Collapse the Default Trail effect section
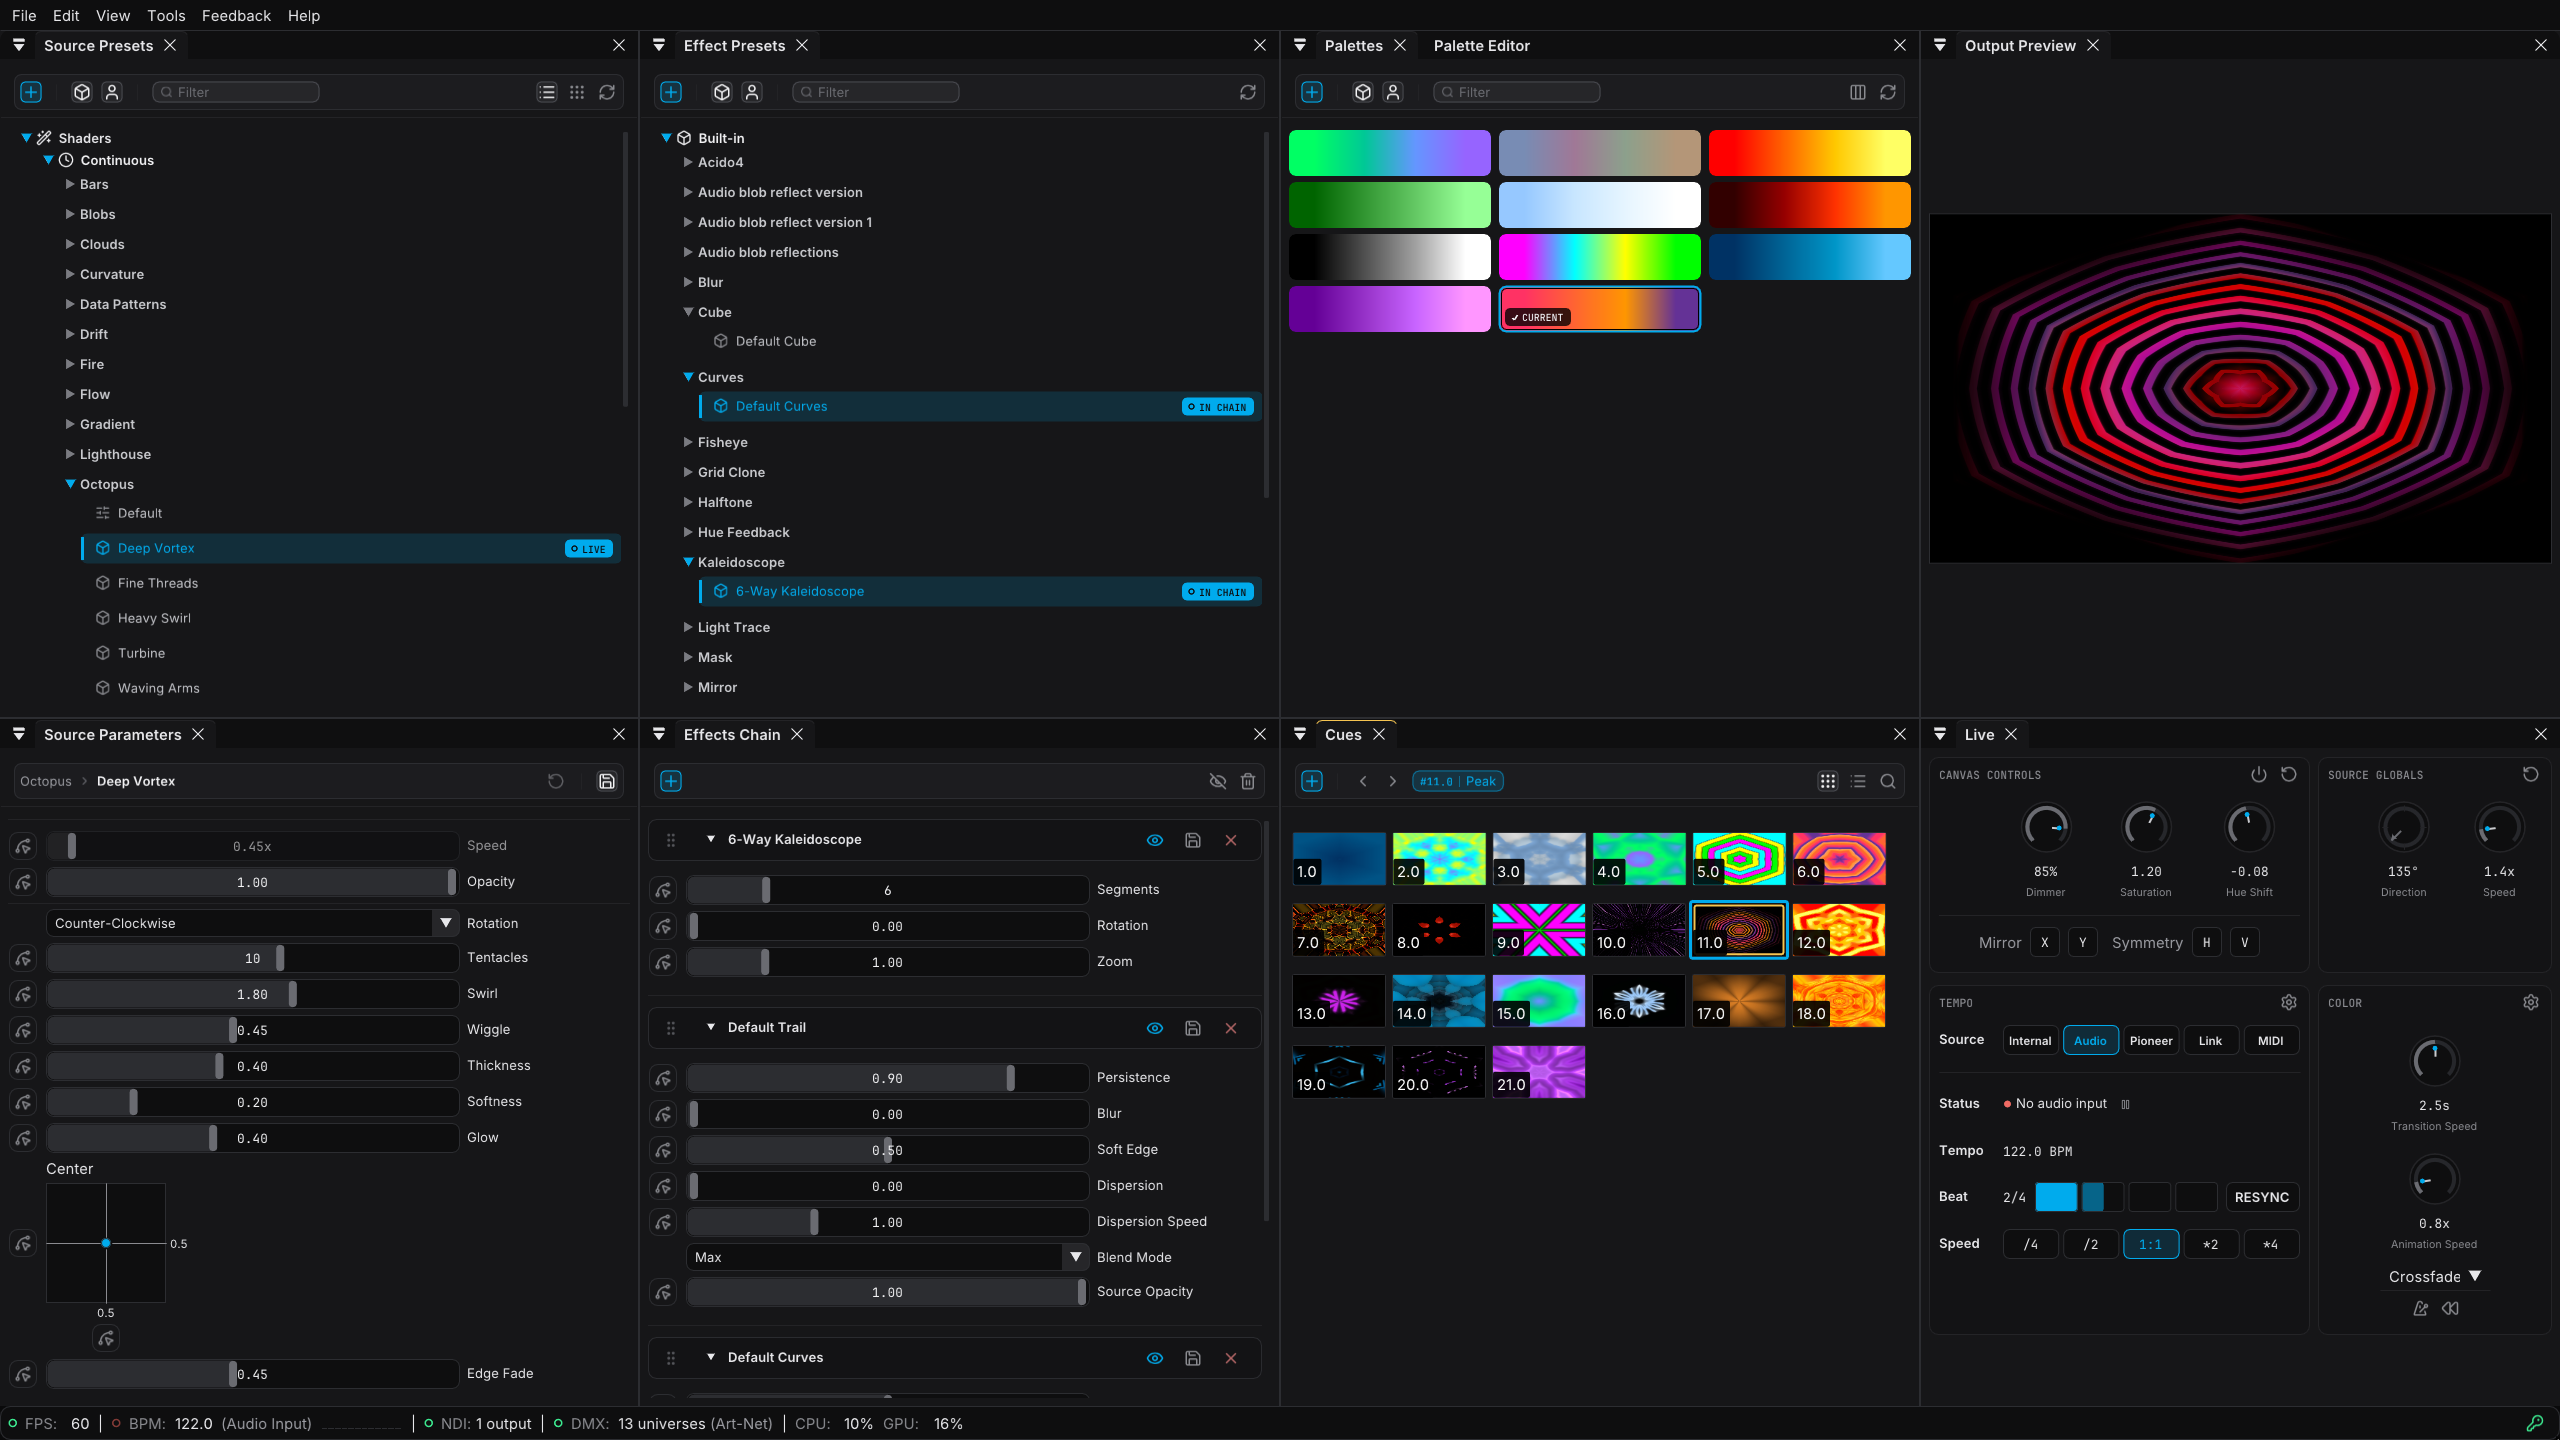The width and height of the screenshot is (2560, 1440). click(x=711, y=1027)
